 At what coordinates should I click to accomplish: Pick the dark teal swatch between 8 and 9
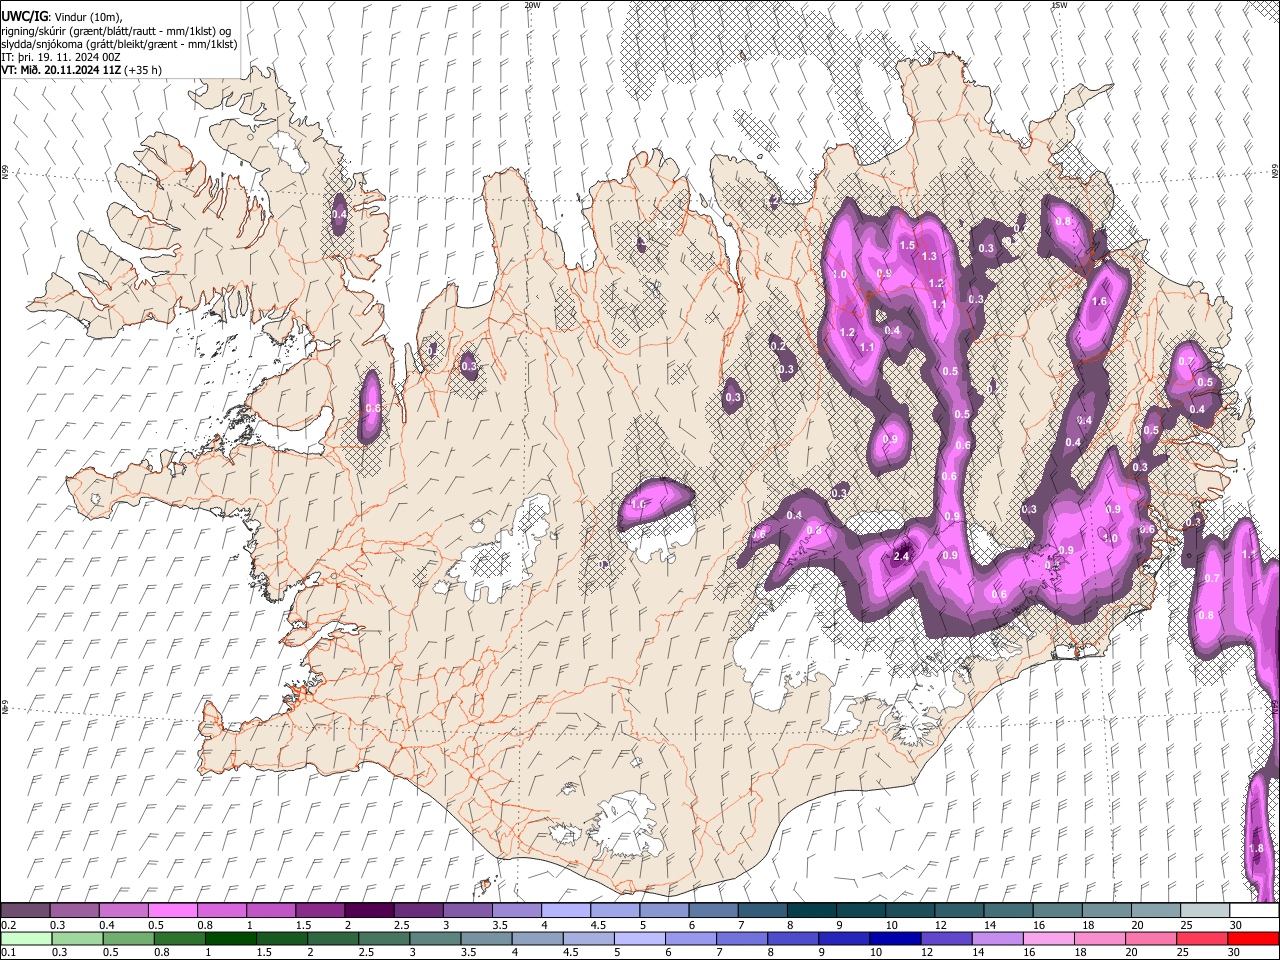point(811,911)
